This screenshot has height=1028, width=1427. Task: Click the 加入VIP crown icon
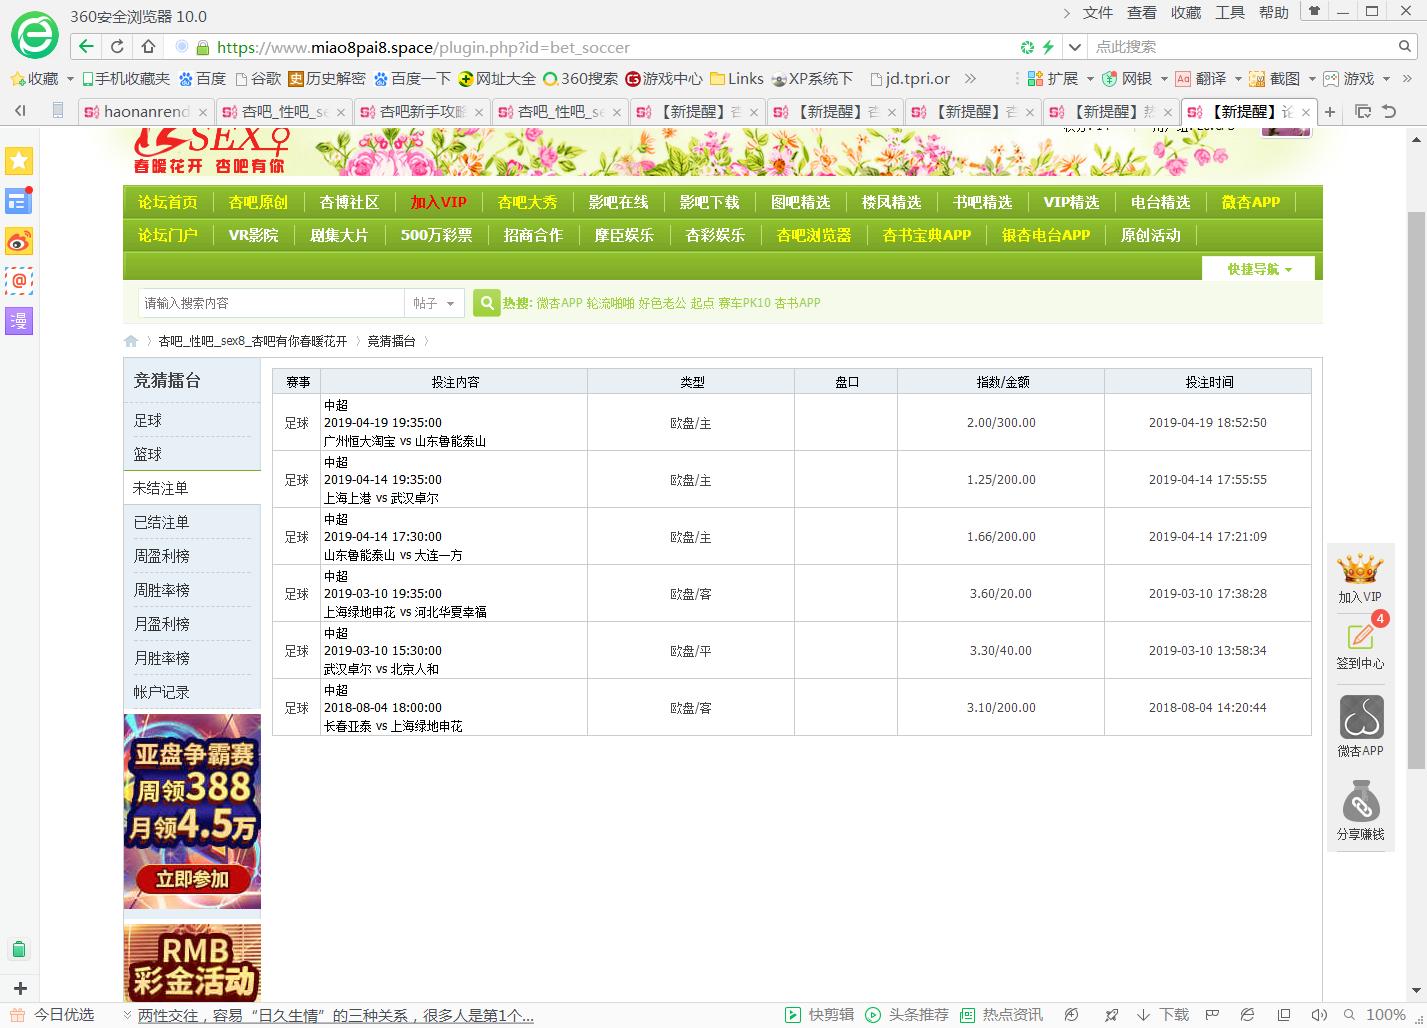[x=1360, y=577]
